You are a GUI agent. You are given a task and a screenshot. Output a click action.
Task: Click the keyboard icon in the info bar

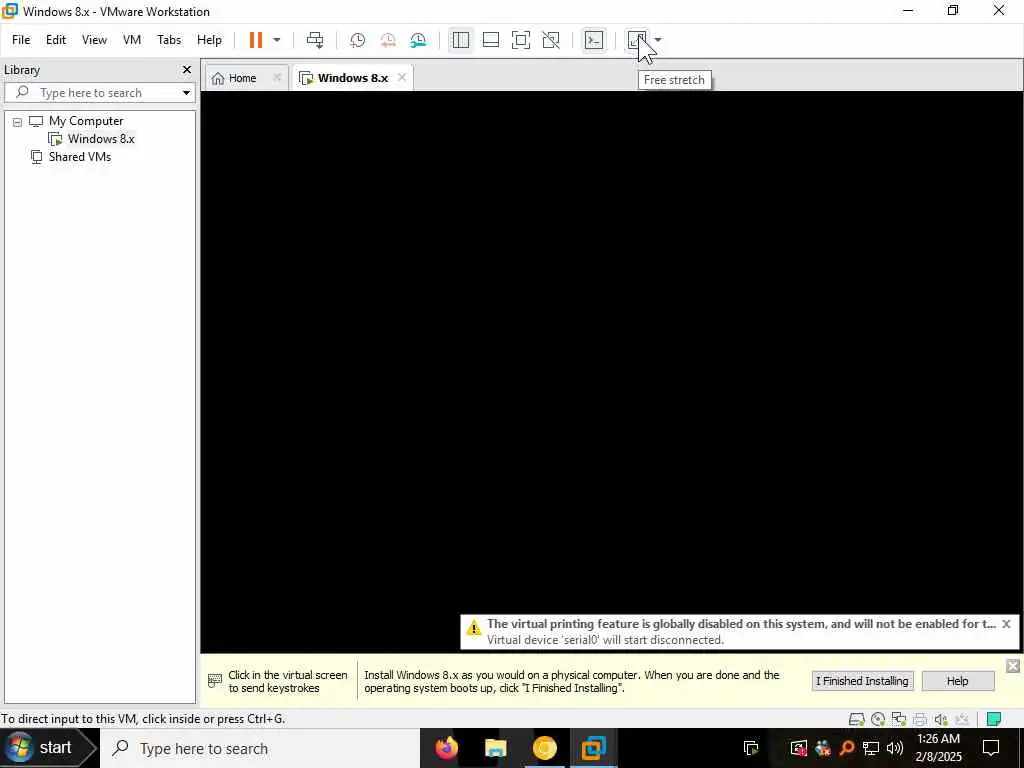pyautogui.click(x=215, y=681)
